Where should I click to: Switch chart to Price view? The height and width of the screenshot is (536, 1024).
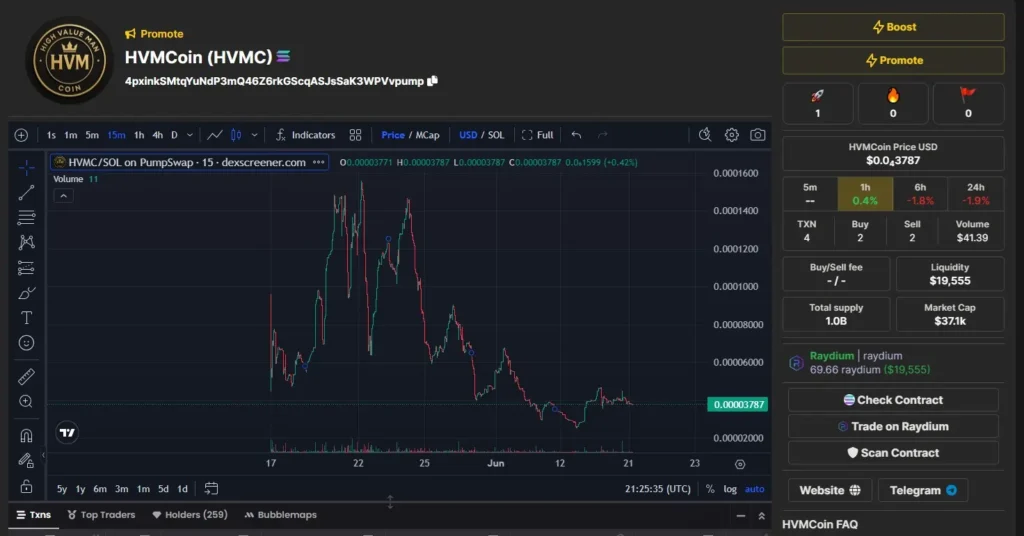[x=392, y=135]
